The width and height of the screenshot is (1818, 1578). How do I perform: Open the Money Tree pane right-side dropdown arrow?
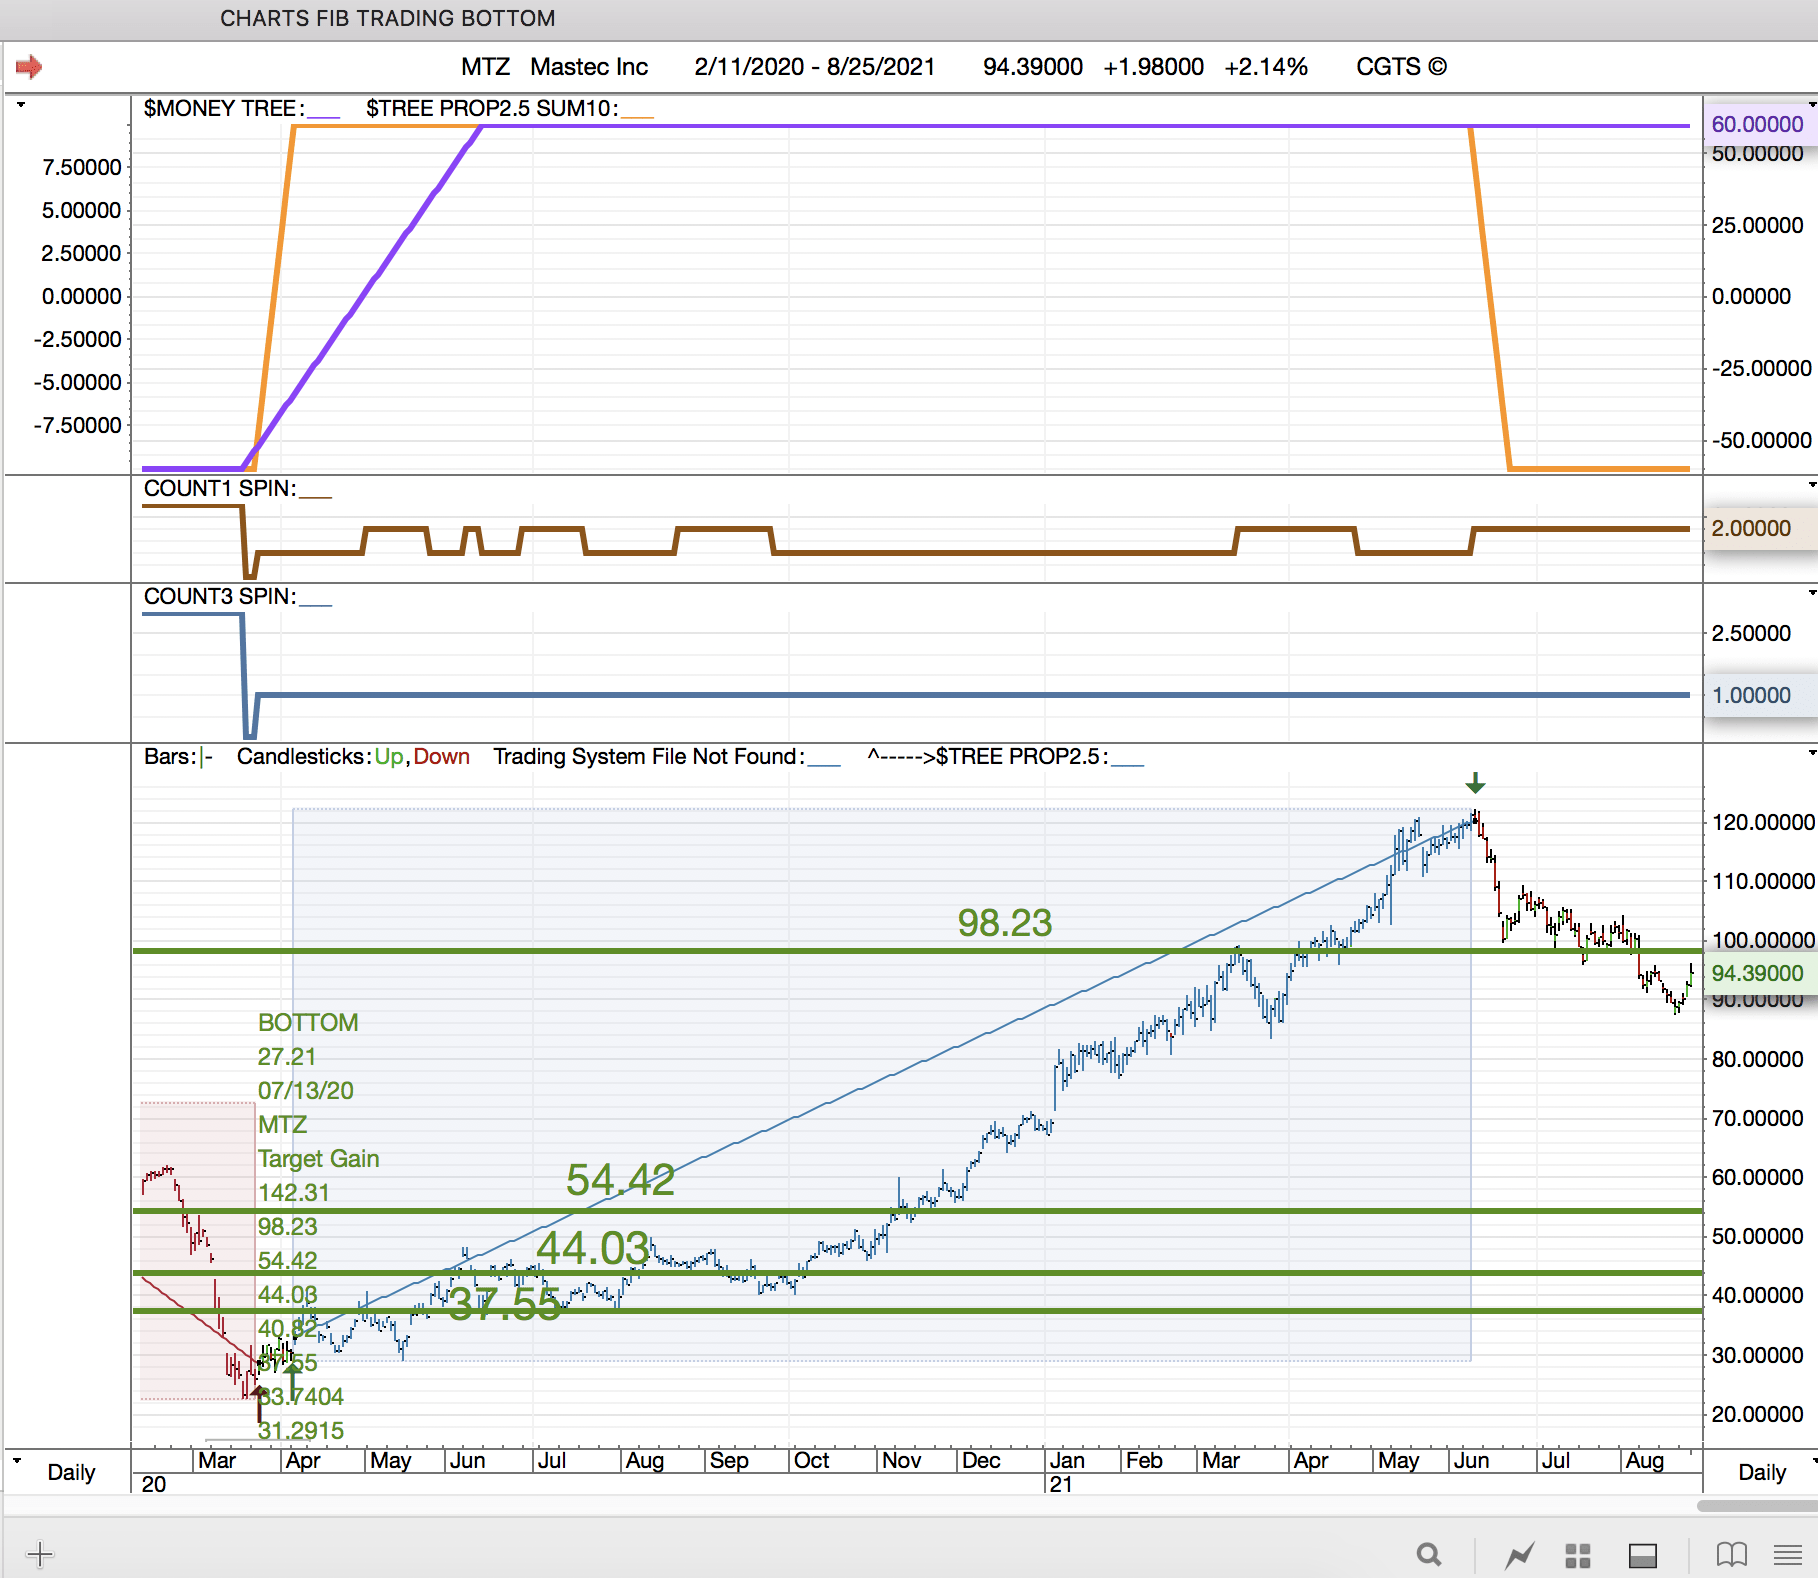coord(1812,104)
